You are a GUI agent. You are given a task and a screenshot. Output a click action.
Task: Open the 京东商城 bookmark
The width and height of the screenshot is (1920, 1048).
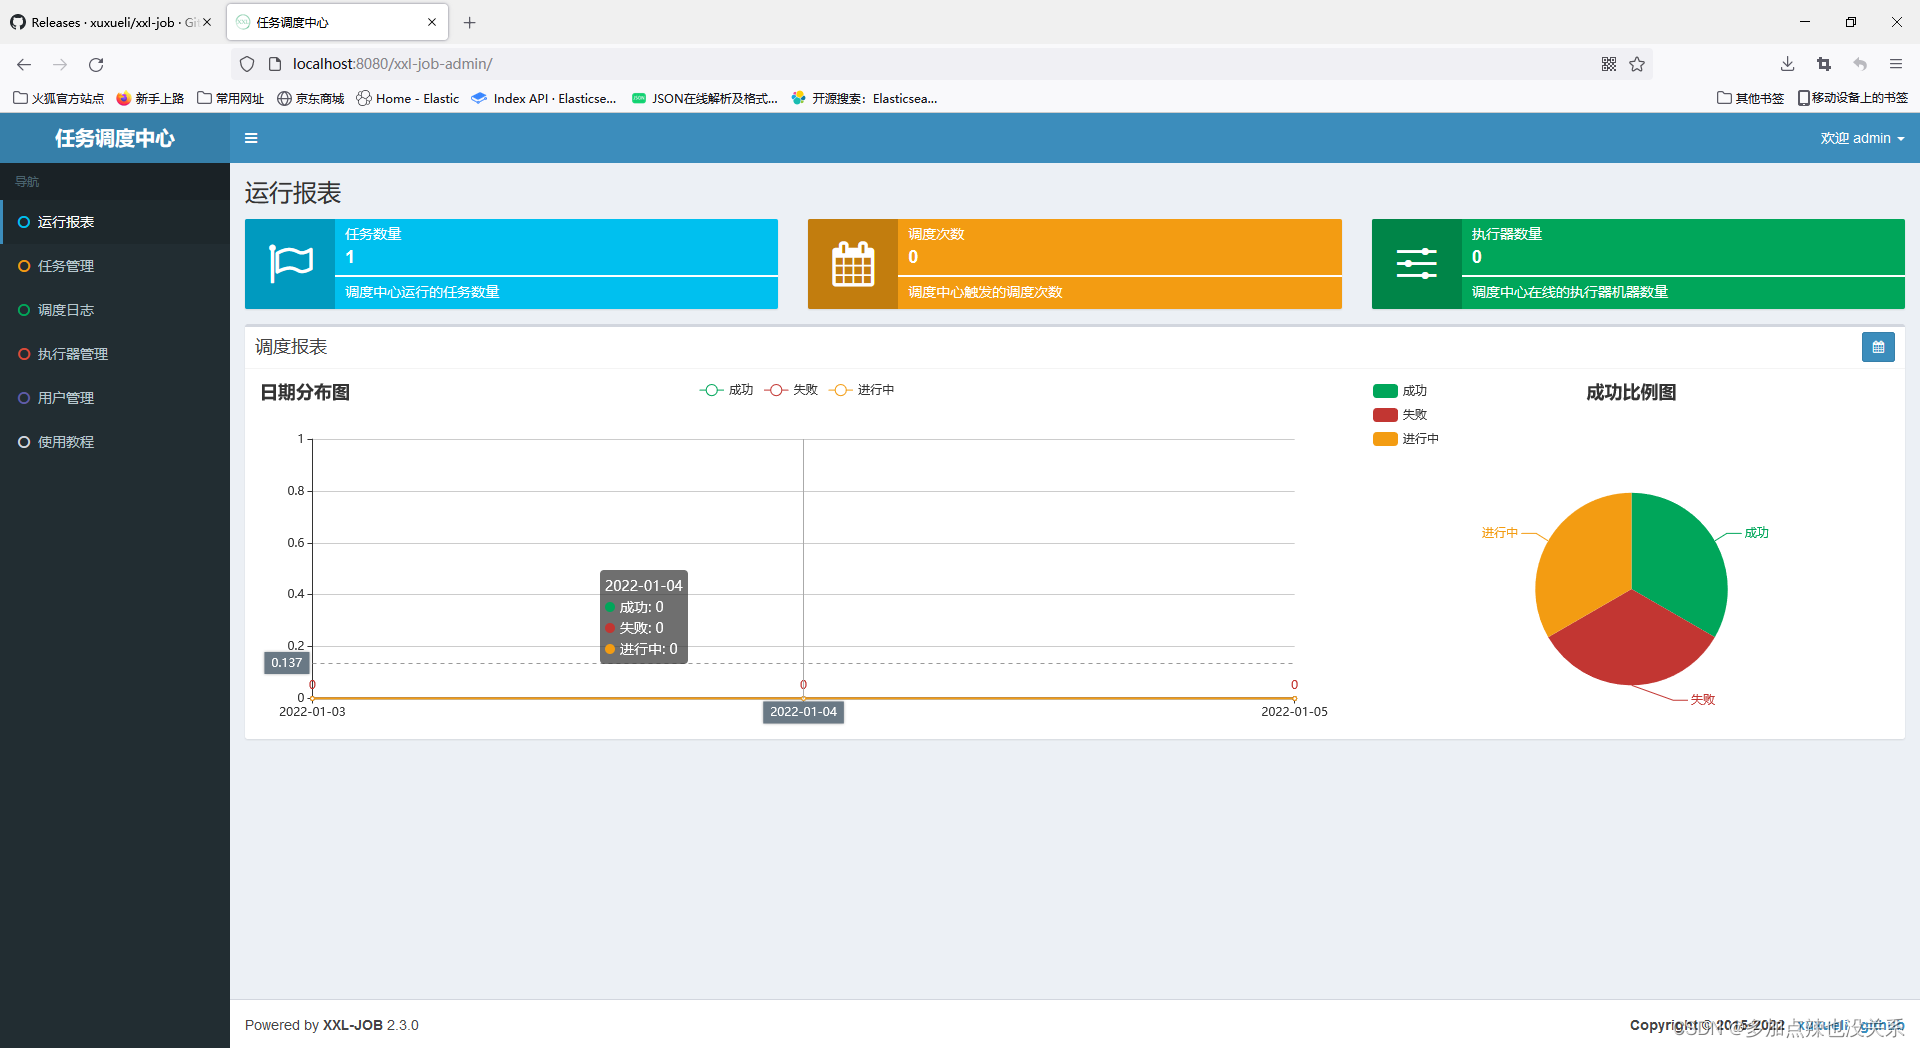pyautogui.click(x=310, y=98)
